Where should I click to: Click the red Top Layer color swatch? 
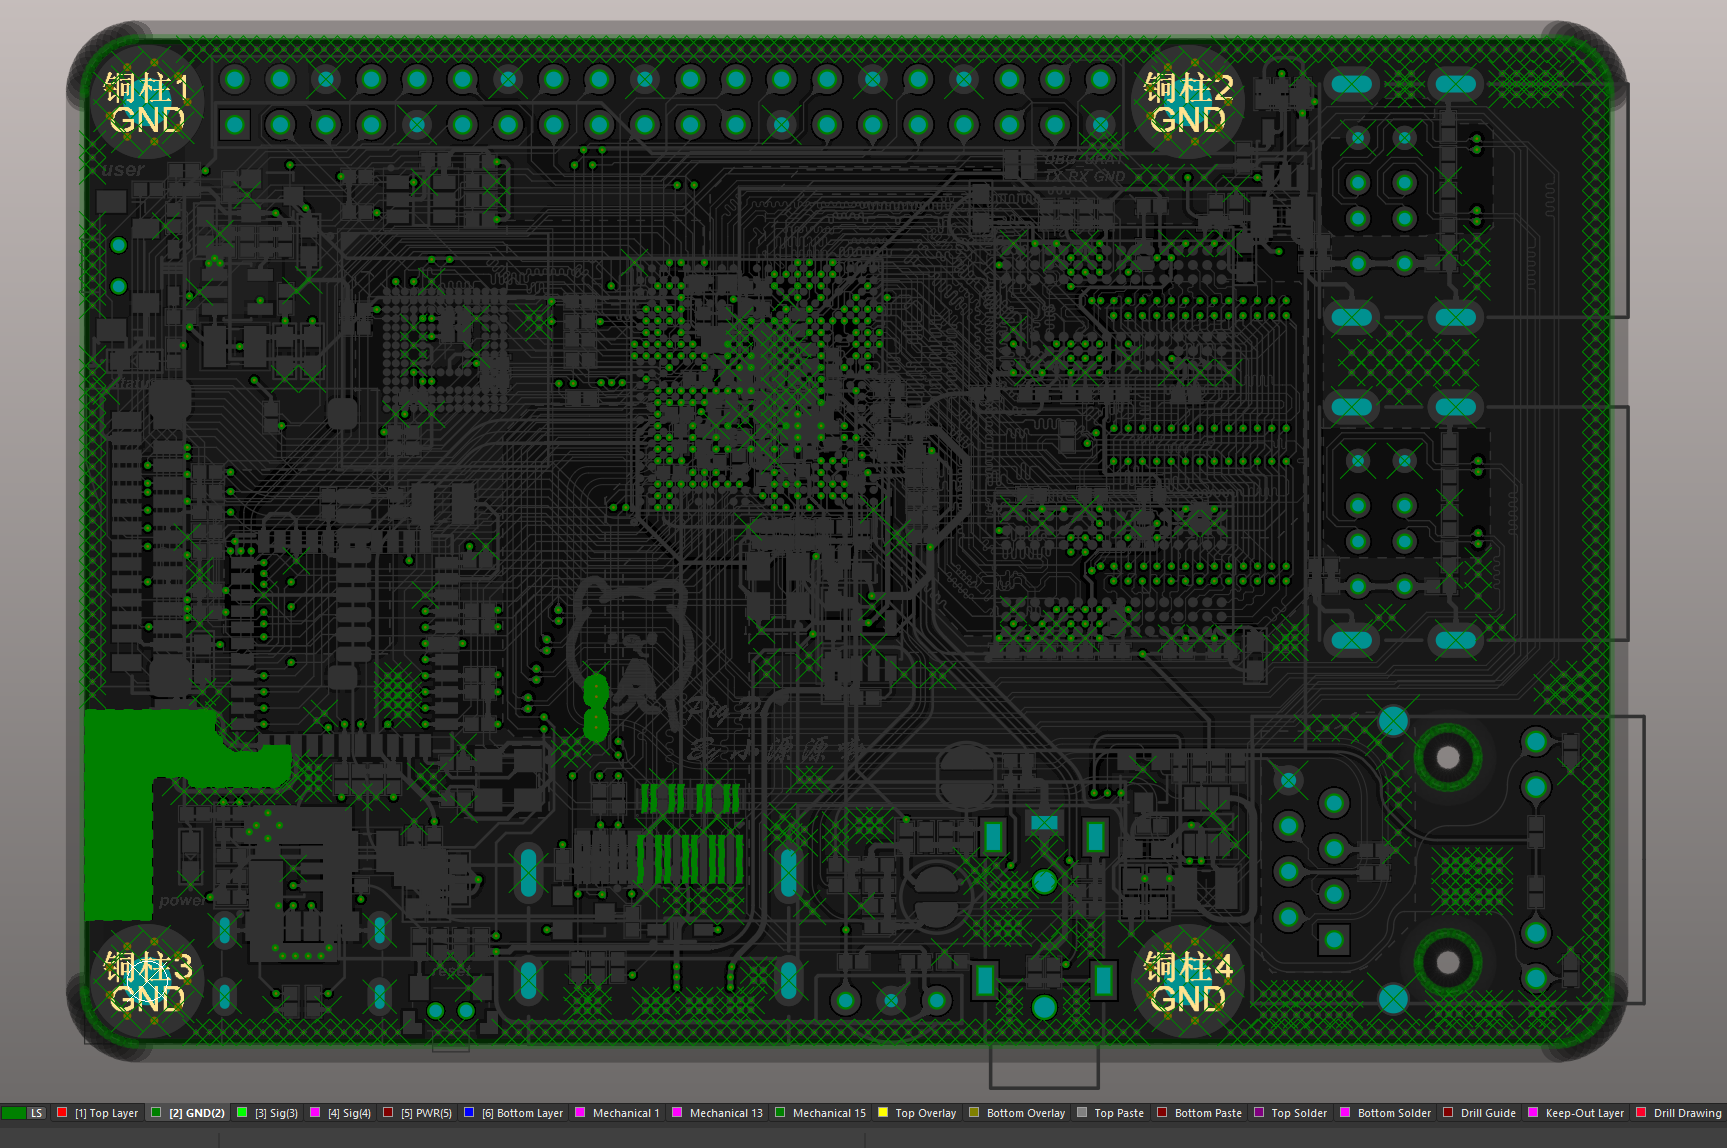click(x=62, y=1112)
